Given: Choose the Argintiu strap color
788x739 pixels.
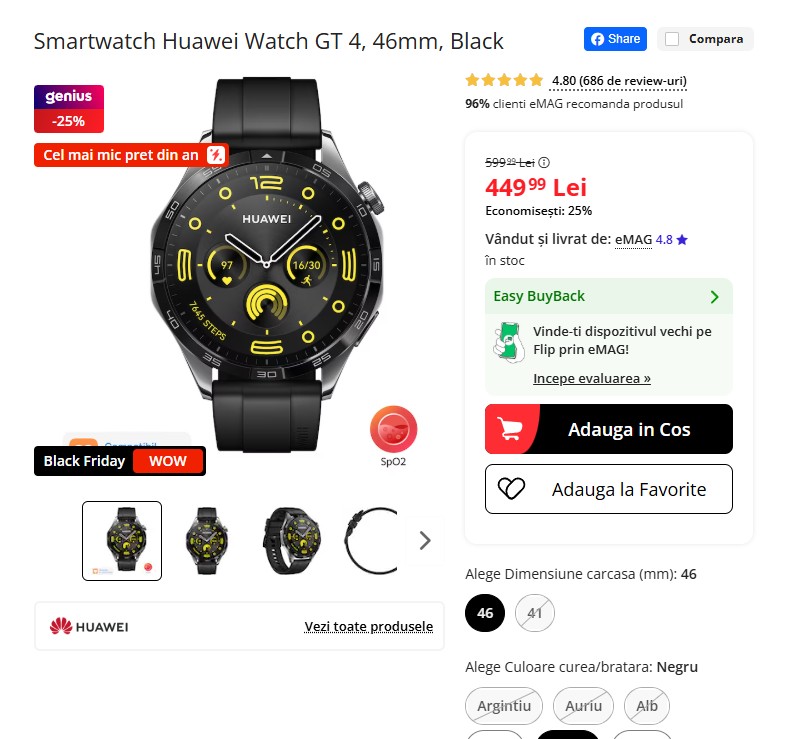Looking at the screenshot, I should [x=504, y=706].
